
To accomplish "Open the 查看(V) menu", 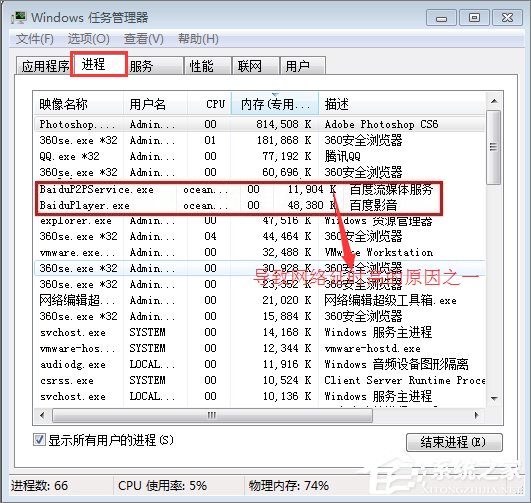I will pos(144,39).
